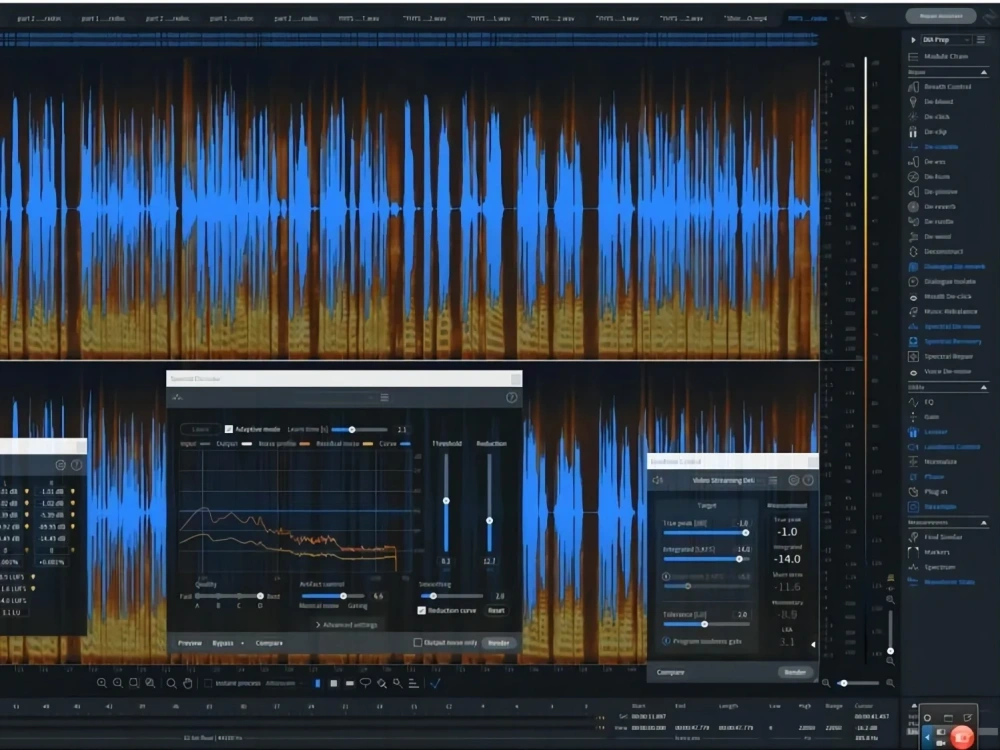Open the De-crackle module
This screenshot has height=750, width=1000.
tap(933, 147)
